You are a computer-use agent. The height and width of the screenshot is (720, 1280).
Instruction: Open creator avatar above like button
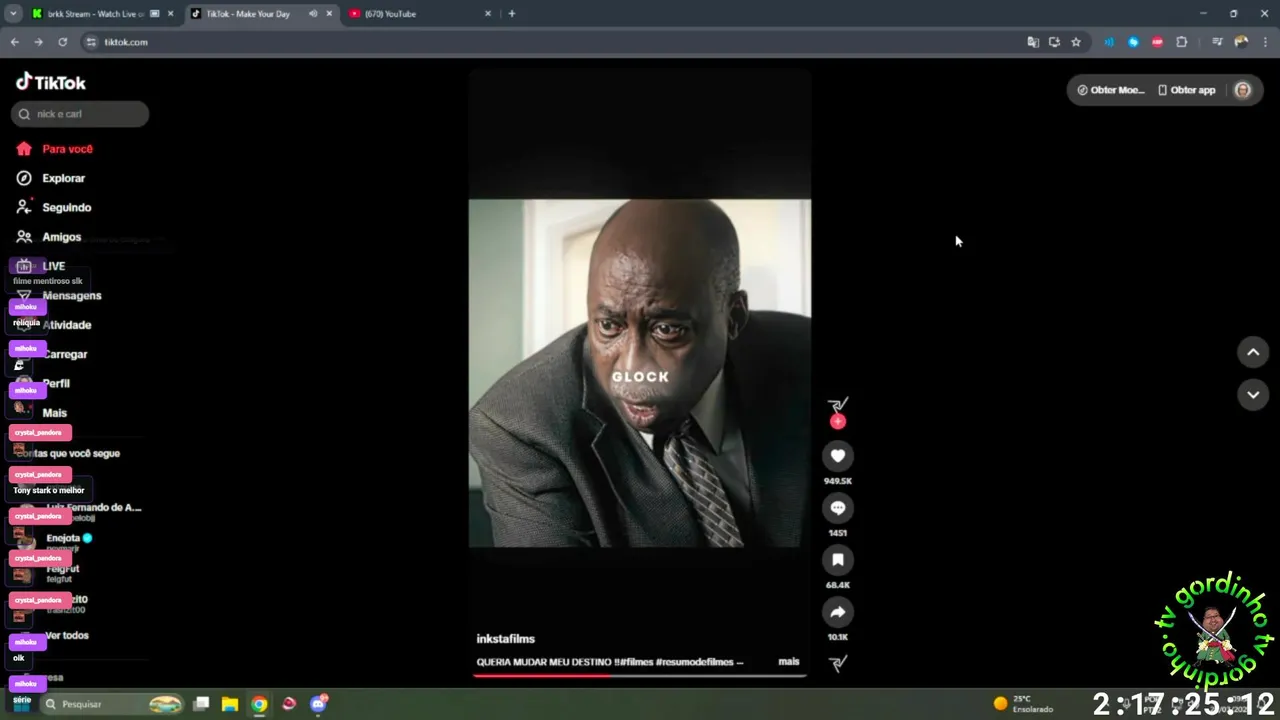click(x=838, y=404)
